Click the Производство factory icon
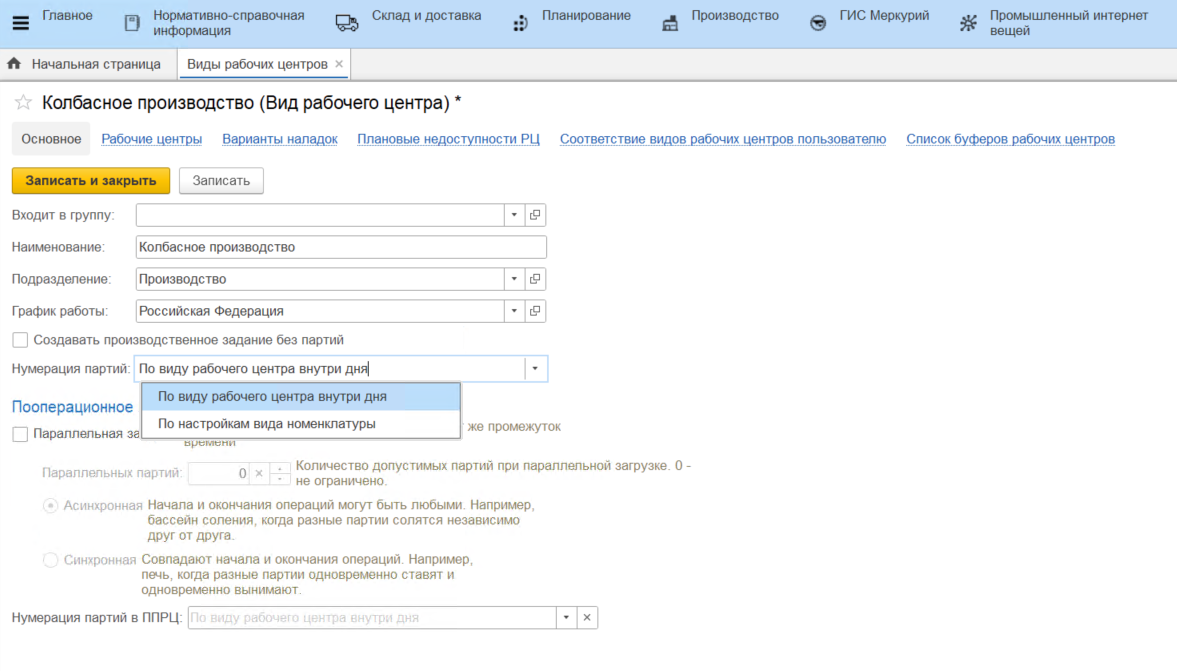 point(670,23)
